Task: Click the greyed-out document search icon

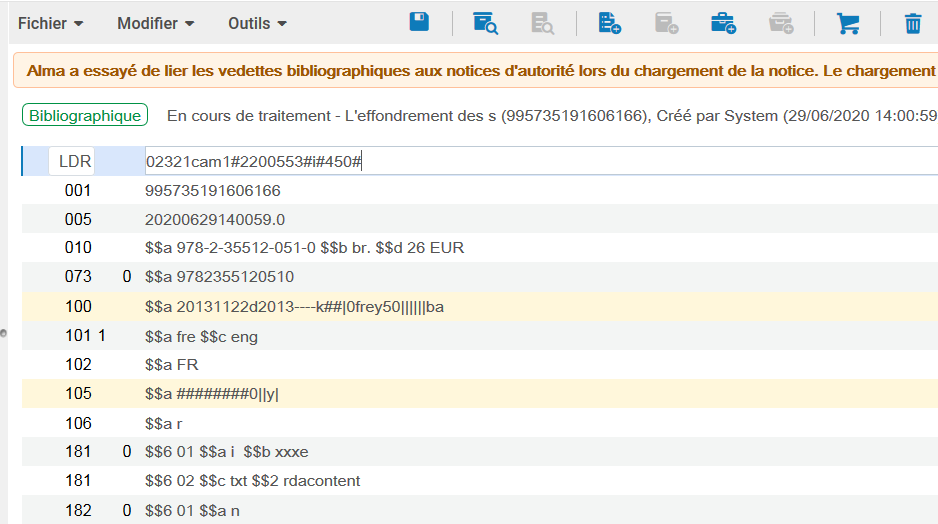Action: 542,23
